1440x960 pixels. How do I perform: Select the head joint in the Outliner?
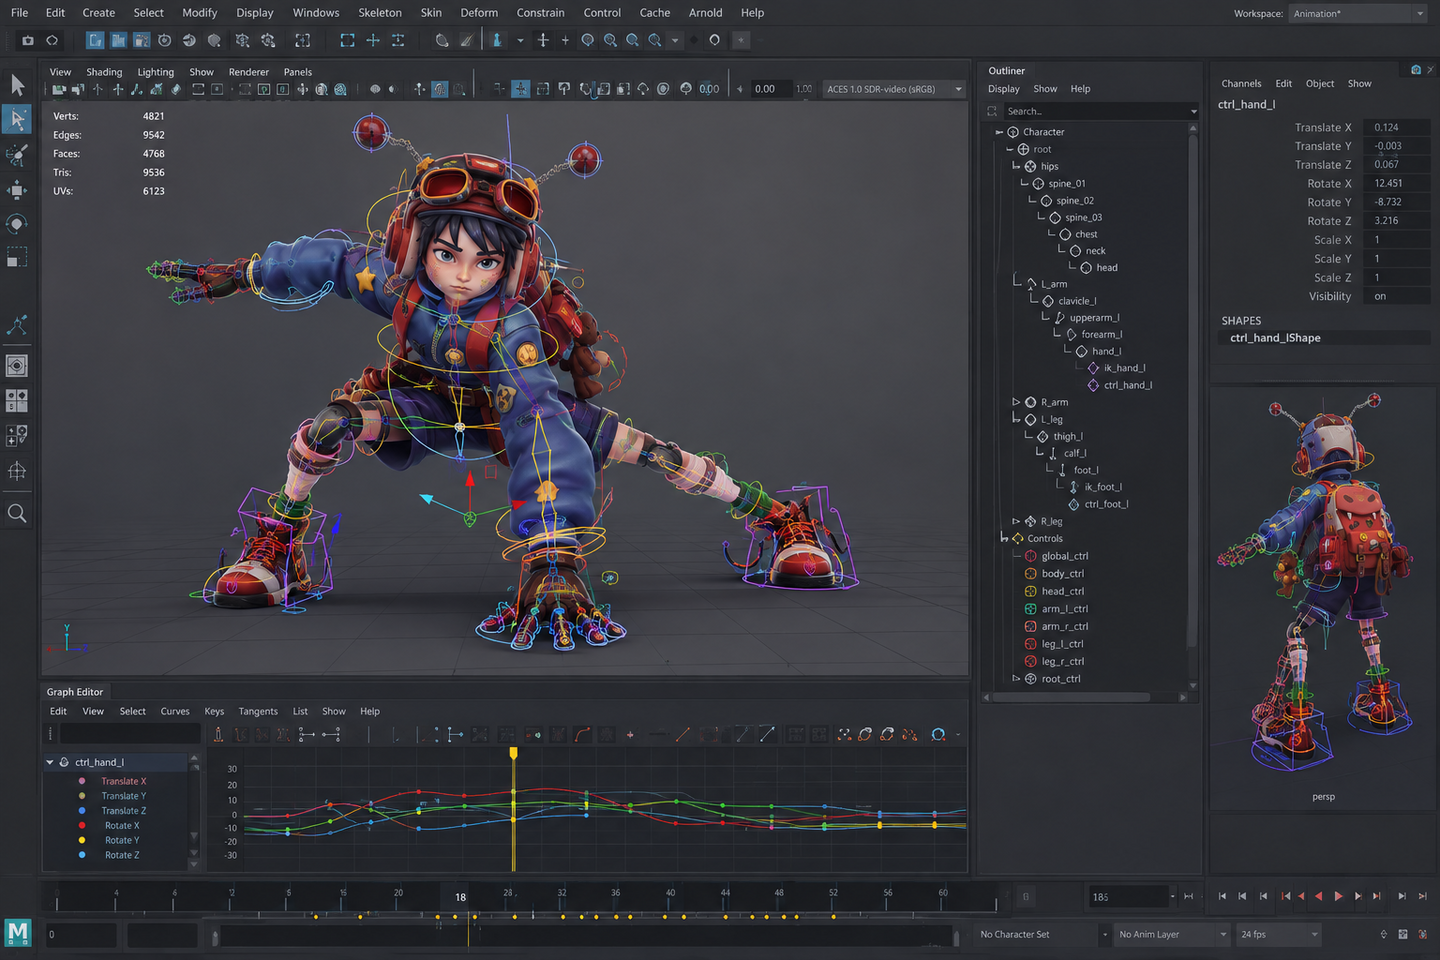(1106, 268)
